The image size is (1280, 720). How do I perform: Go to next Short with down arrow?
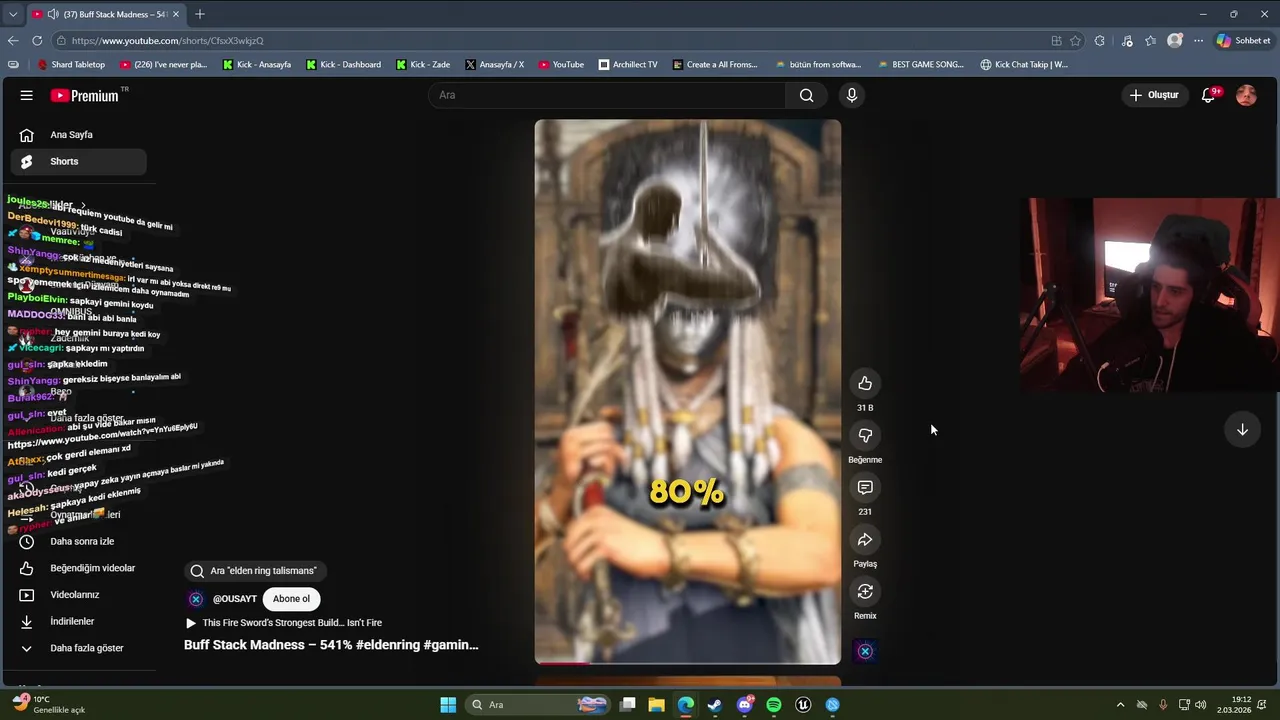[x=1242, y=429]
